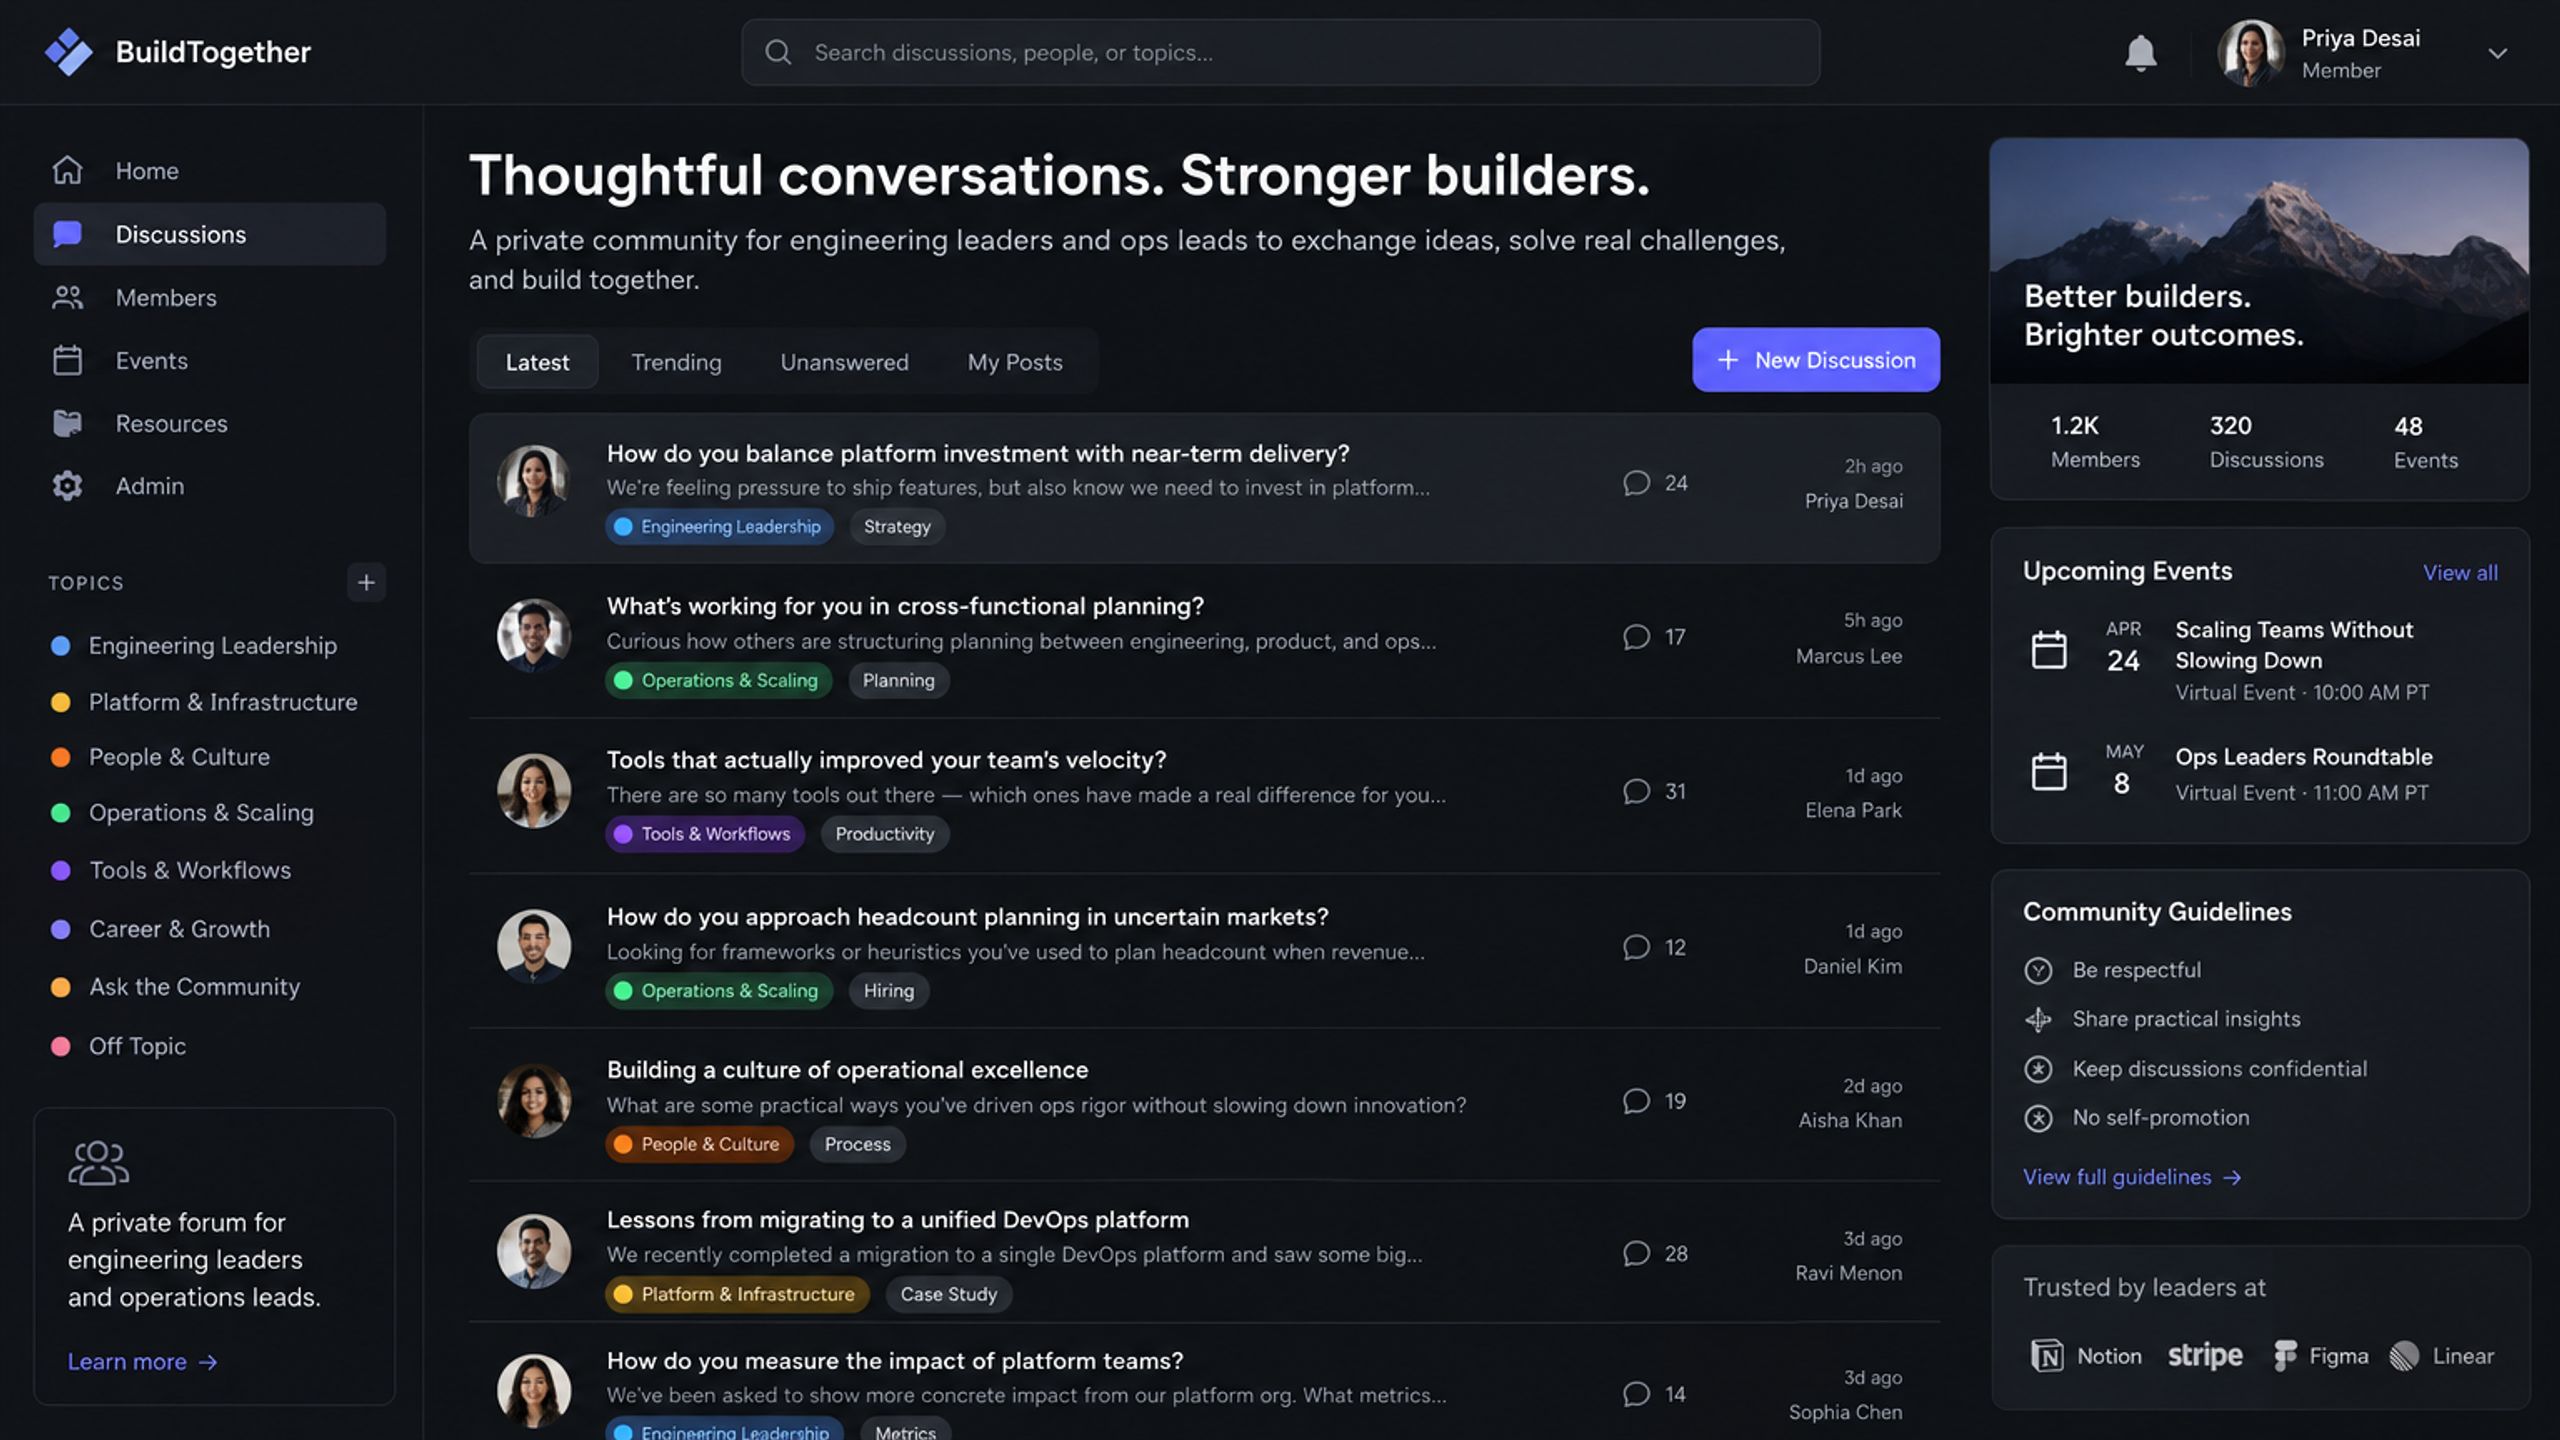Switch to the Unanswered tab

844,362
